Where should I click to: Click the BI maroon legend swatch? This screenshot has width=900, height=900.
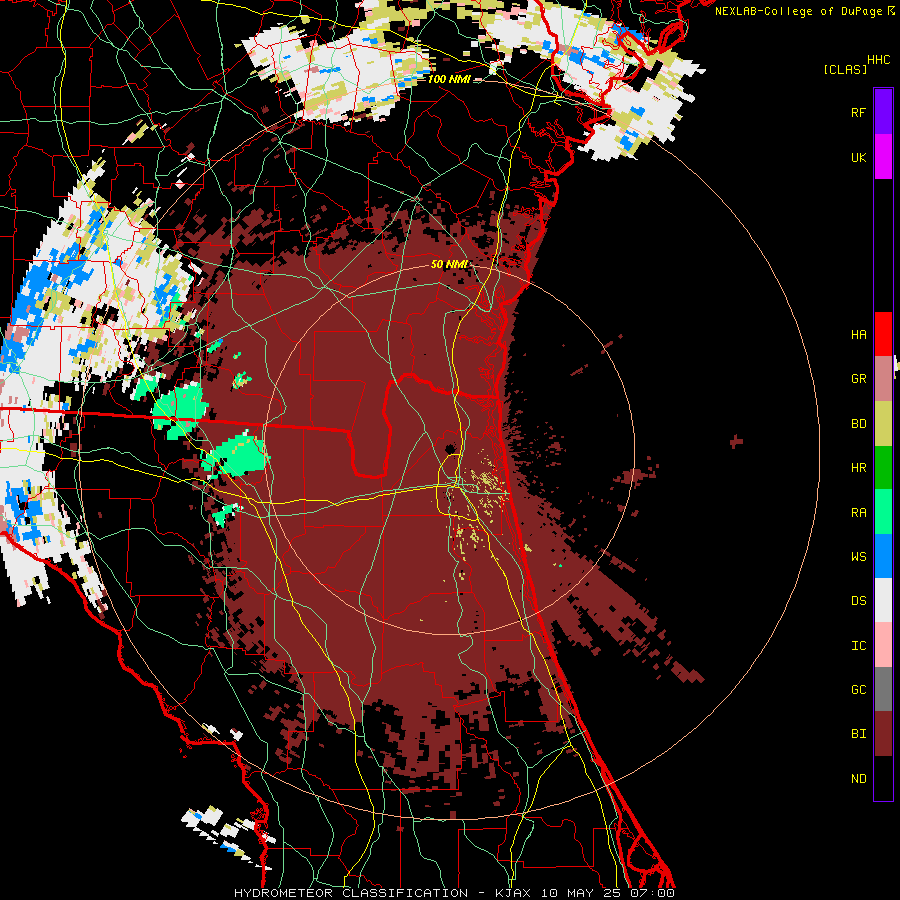click(x=883, y=734)
